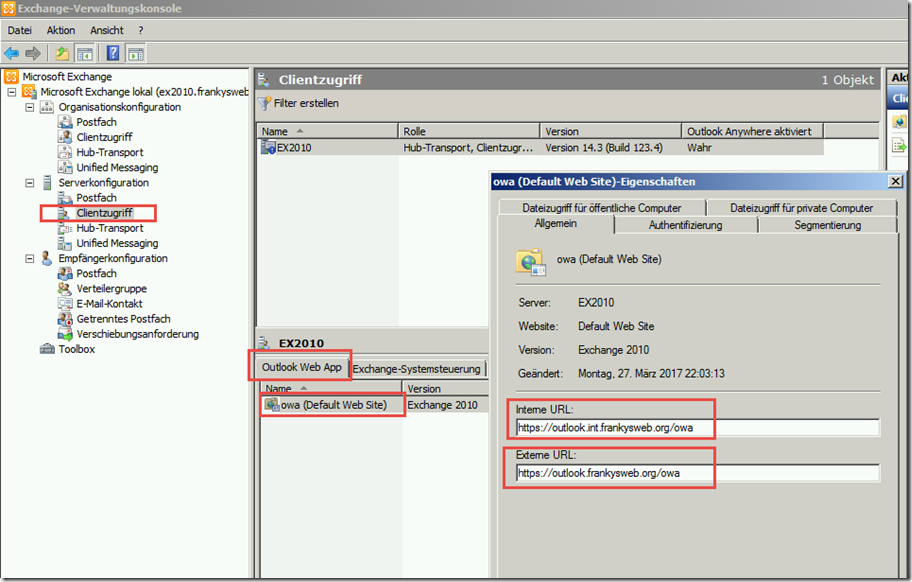Click the Toolbox icon in tree
The image size is (912, 582).
point(47,349)
